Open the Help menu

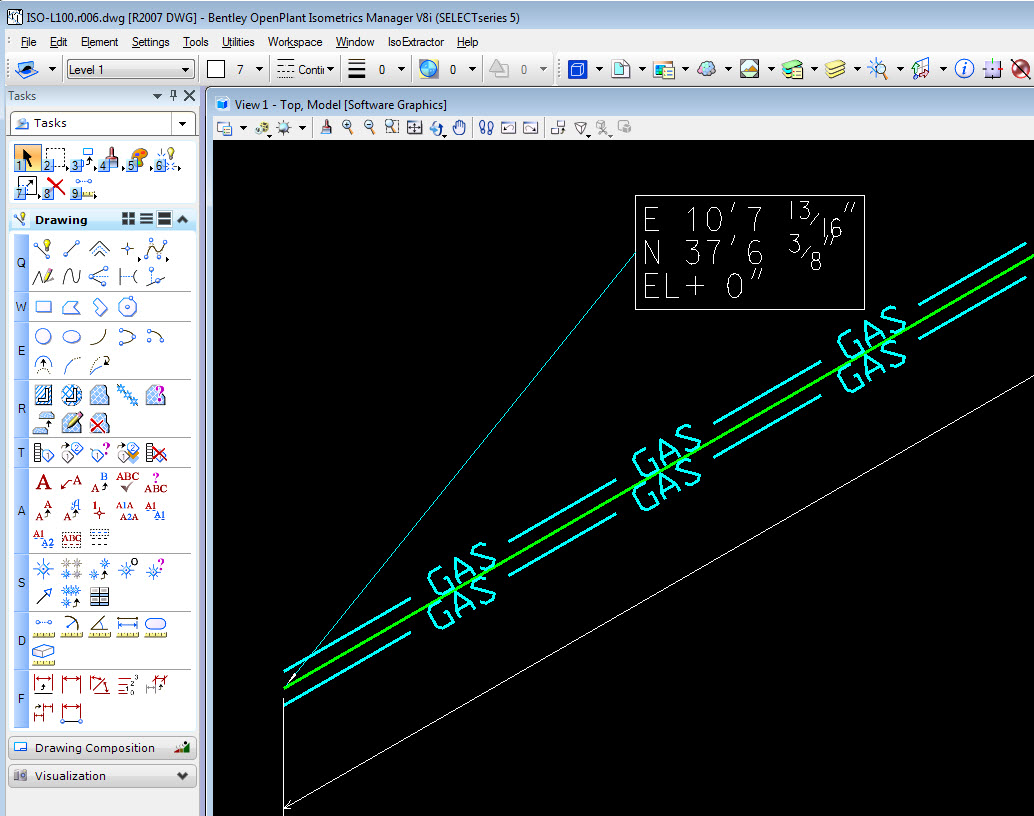point(468,42)
